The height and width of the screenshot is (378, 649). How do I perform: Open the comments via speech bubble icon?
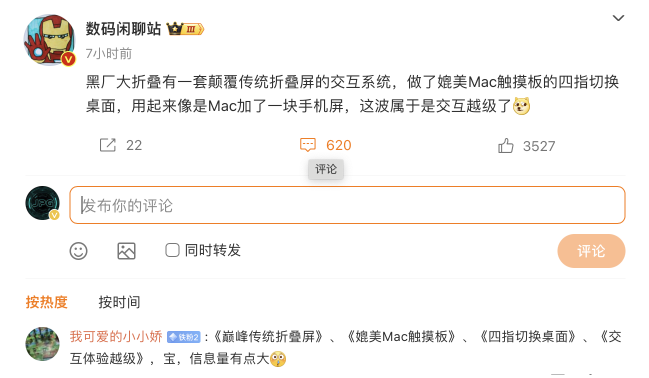pos(308,145)
